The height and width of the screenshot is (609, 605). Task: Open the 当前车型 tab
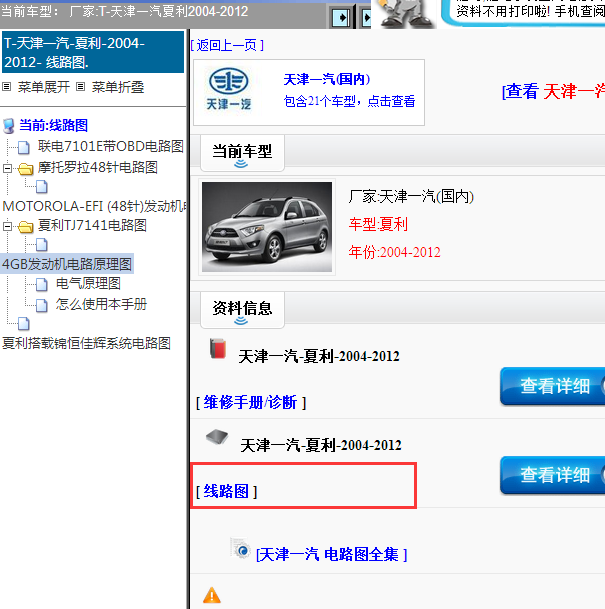[242, 153]
